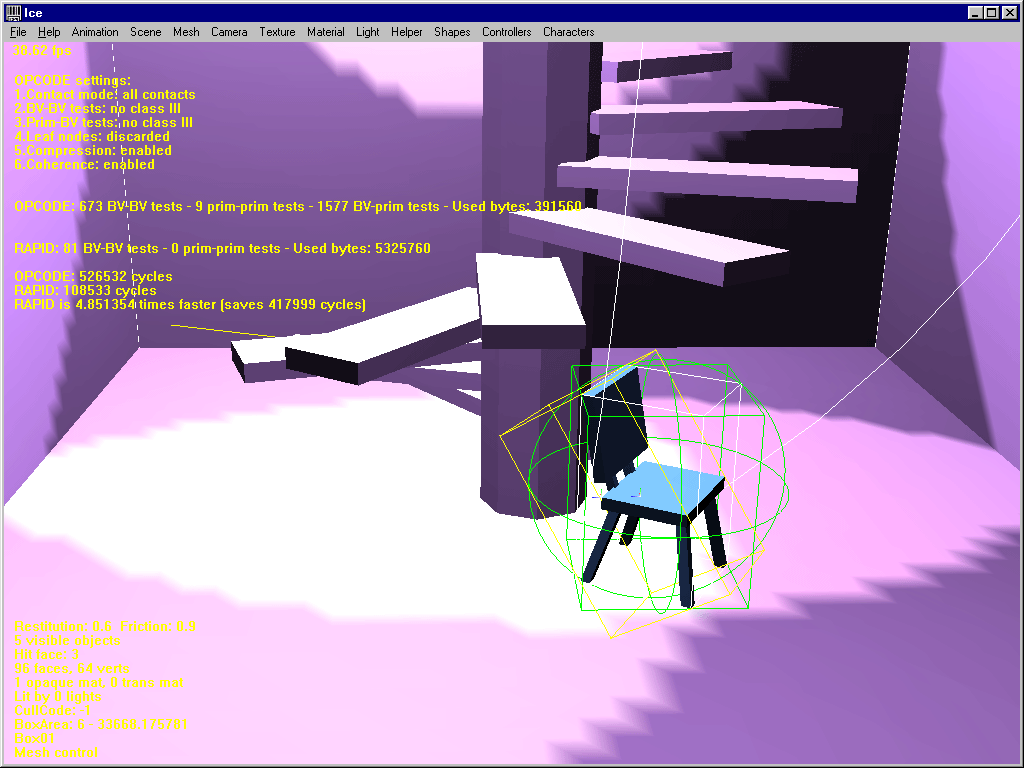Image resolution: width=1024 pixels, height=768 pixels.
Task: Click '5.Compression: enabled' line
Action: [93, 150]
